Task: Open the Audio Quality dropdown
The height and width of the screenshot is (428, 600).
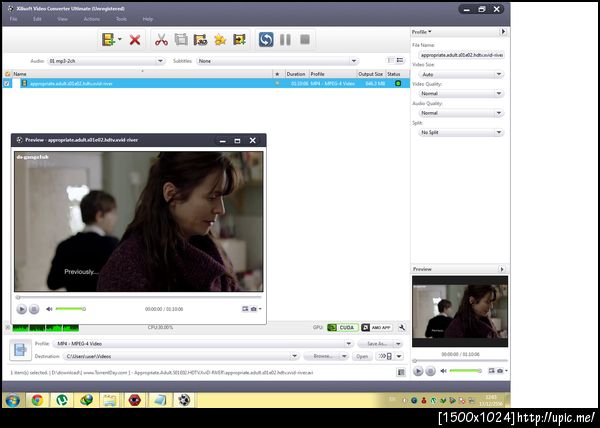Action: point(461,113)
